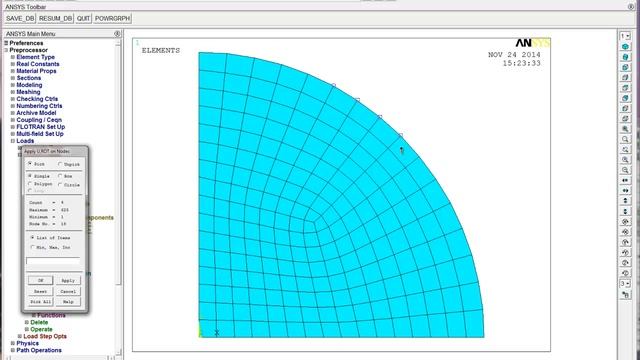The image size is (640, 360).
Task: Select the Unpick radio button
Action: pyautogui.click(x=60, y=164)
